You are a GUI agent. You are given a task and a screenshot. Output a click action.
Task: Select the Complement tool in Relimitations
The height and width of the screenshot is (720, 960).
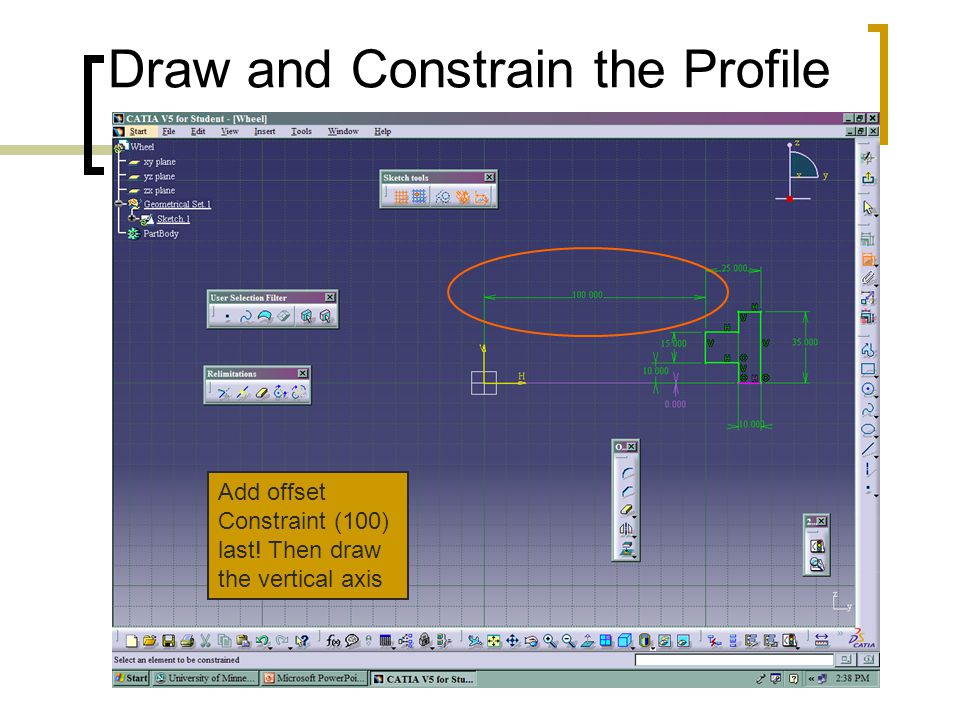point(299,392)
